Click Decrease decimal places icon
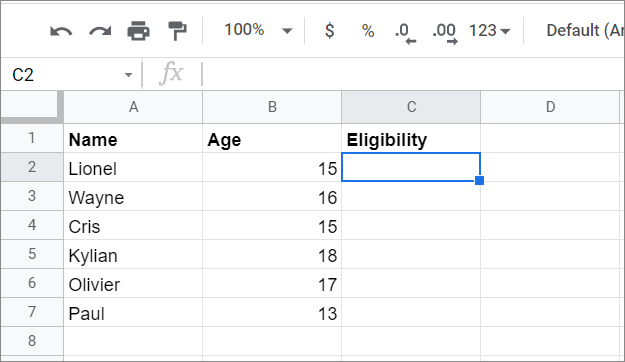 pyautogui.click(x=405, y=32)
